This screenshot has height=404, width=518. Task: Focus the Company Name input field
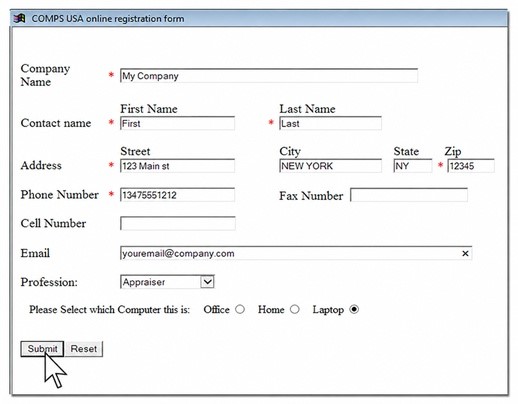coord(269,76)
